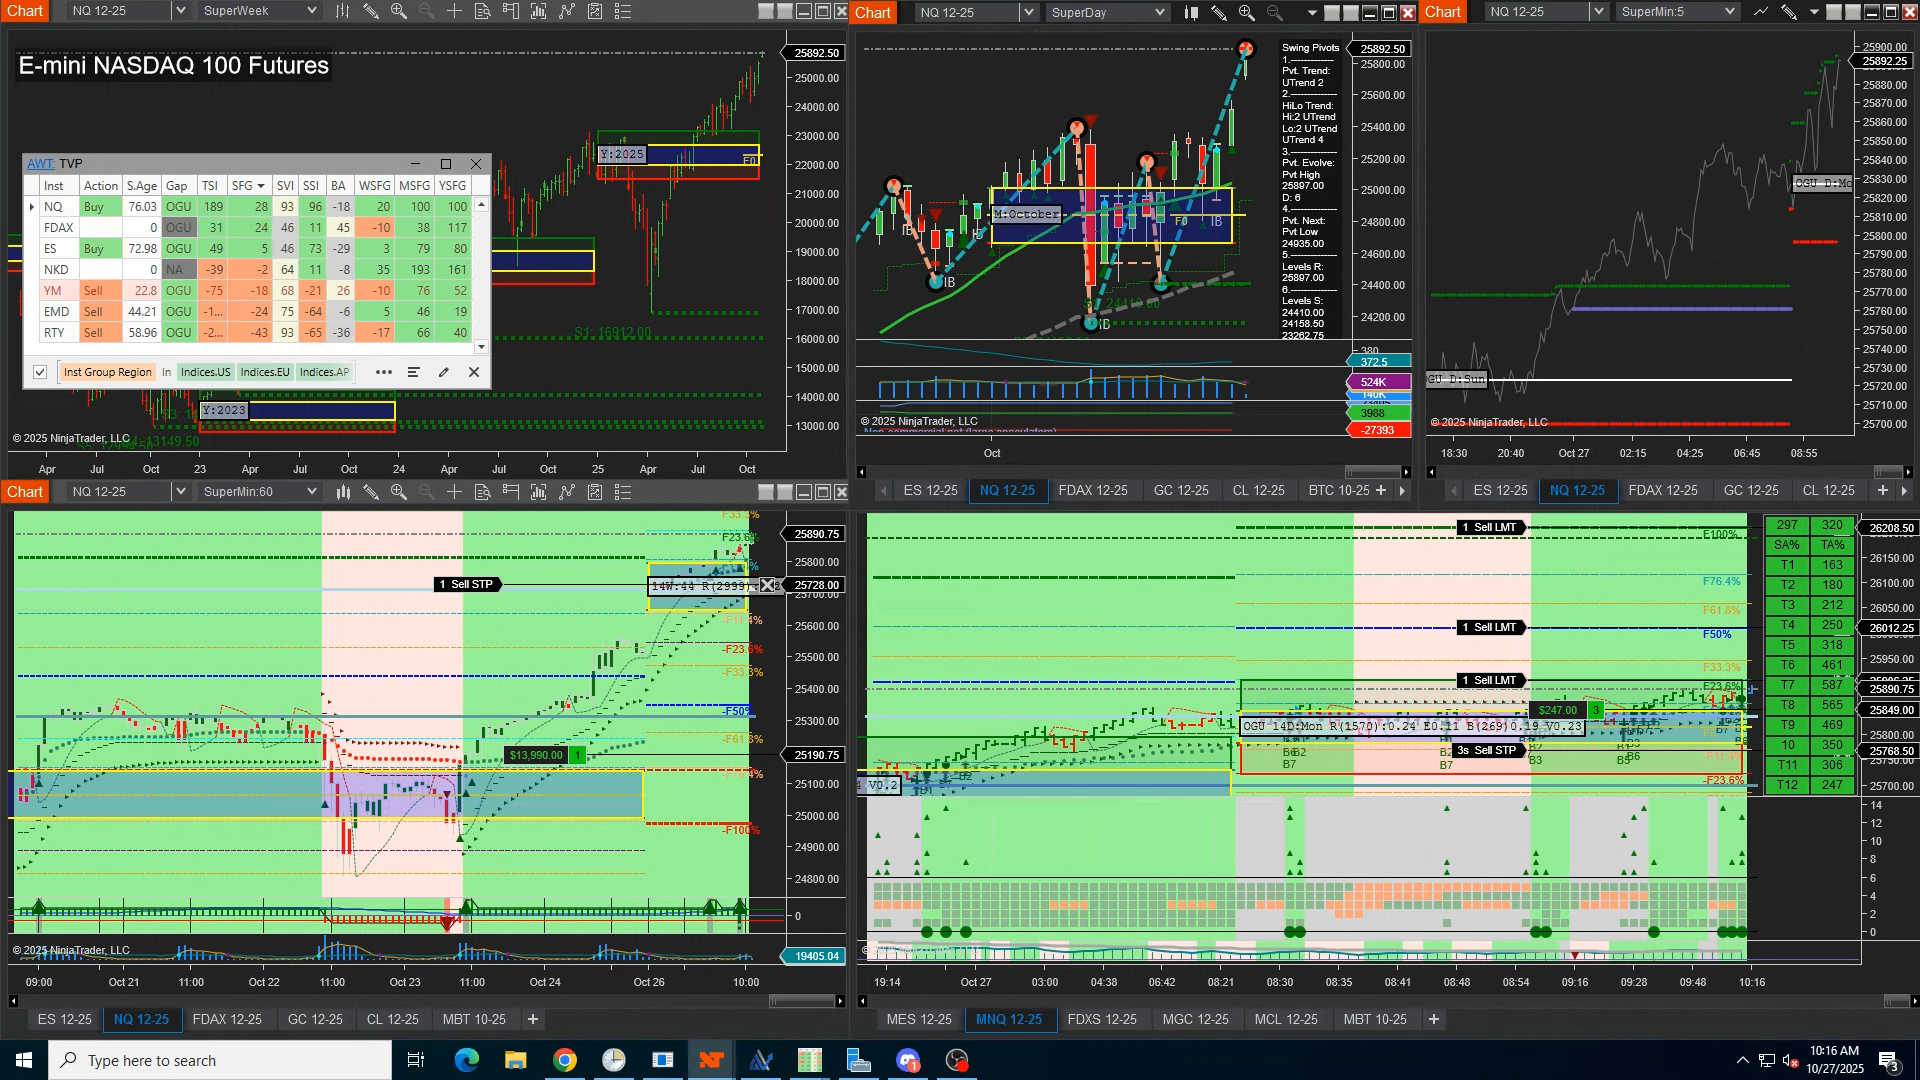The width and height of the screenshot is (1920, 1080).
Task: Select drawing pencil in SuperMin:5 chart toolbar
Action: pos(1788,12)
